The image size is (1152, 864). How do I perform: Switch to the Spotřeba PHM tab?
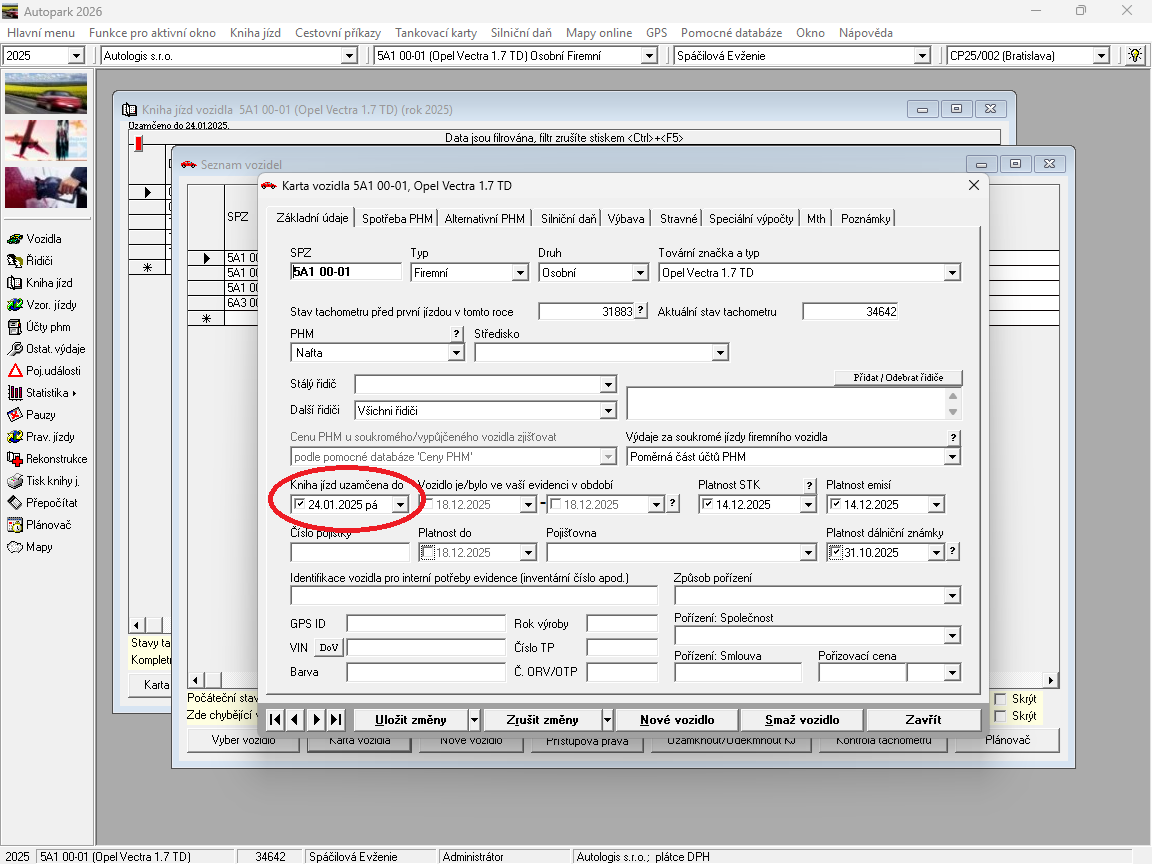(x=397, y=218)
